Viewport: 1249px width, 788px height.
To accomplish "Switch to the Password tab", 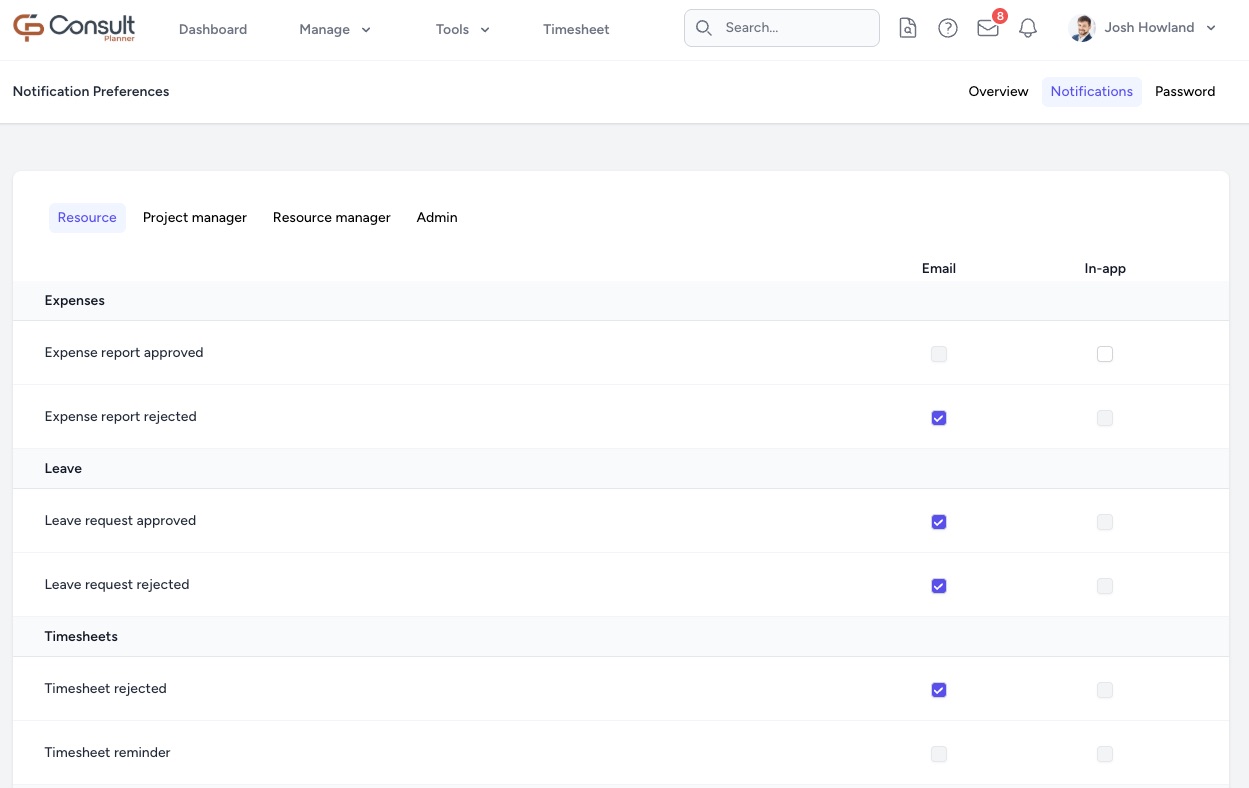I will 1185,91.
